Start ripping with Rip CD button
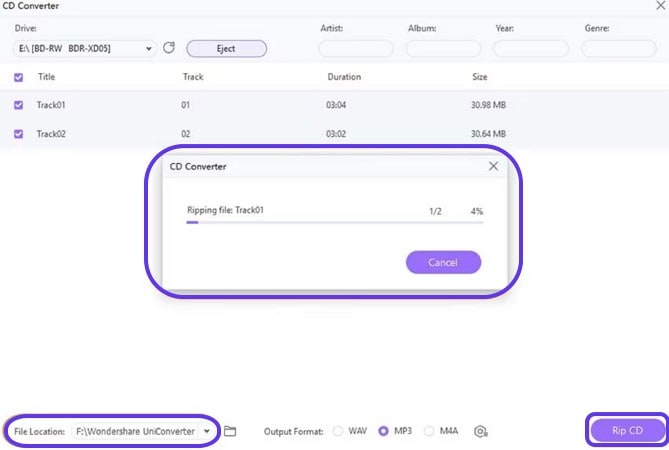The height and width of the screenshot is (450, 669). [627, 430]
